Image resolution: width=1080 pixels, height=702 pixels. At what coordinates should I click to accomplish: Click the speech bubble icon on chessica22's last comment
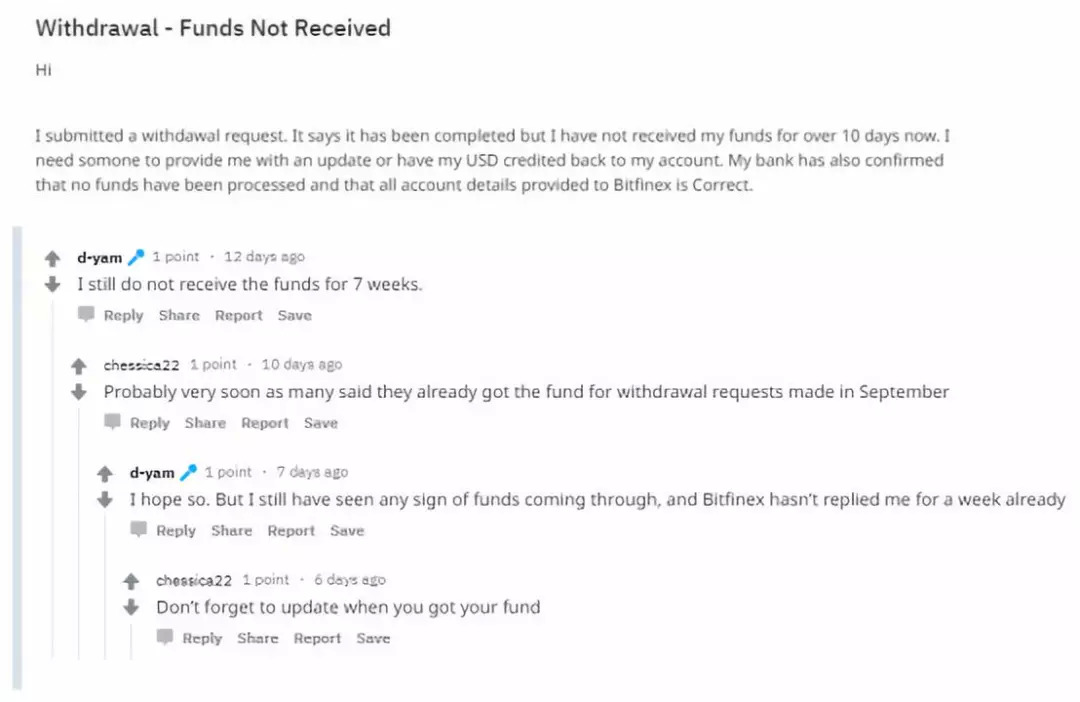click(x=165, y=637)
